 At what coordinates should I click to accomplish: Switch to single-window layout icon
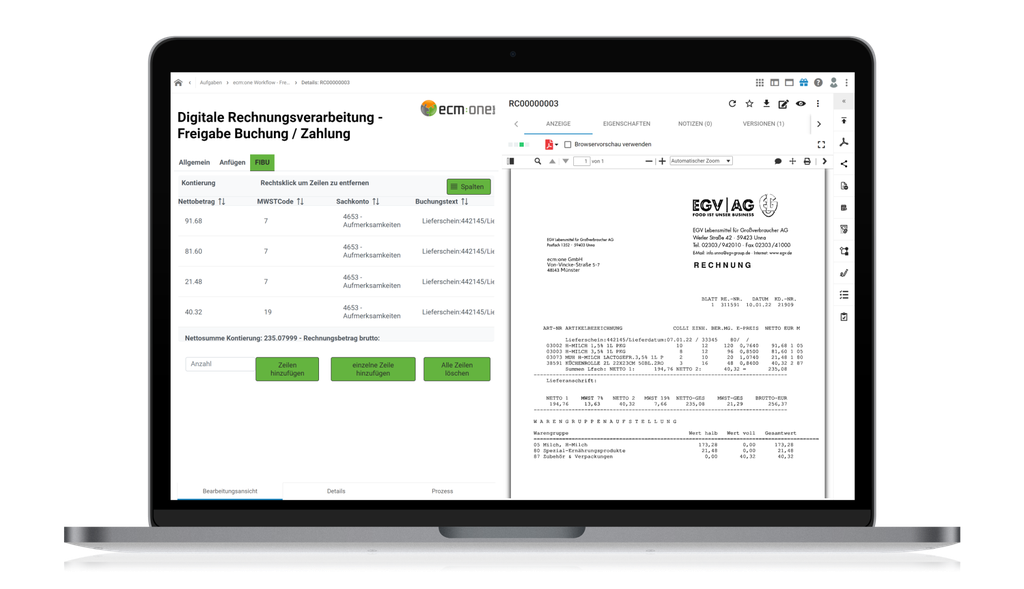click(789, 83)
